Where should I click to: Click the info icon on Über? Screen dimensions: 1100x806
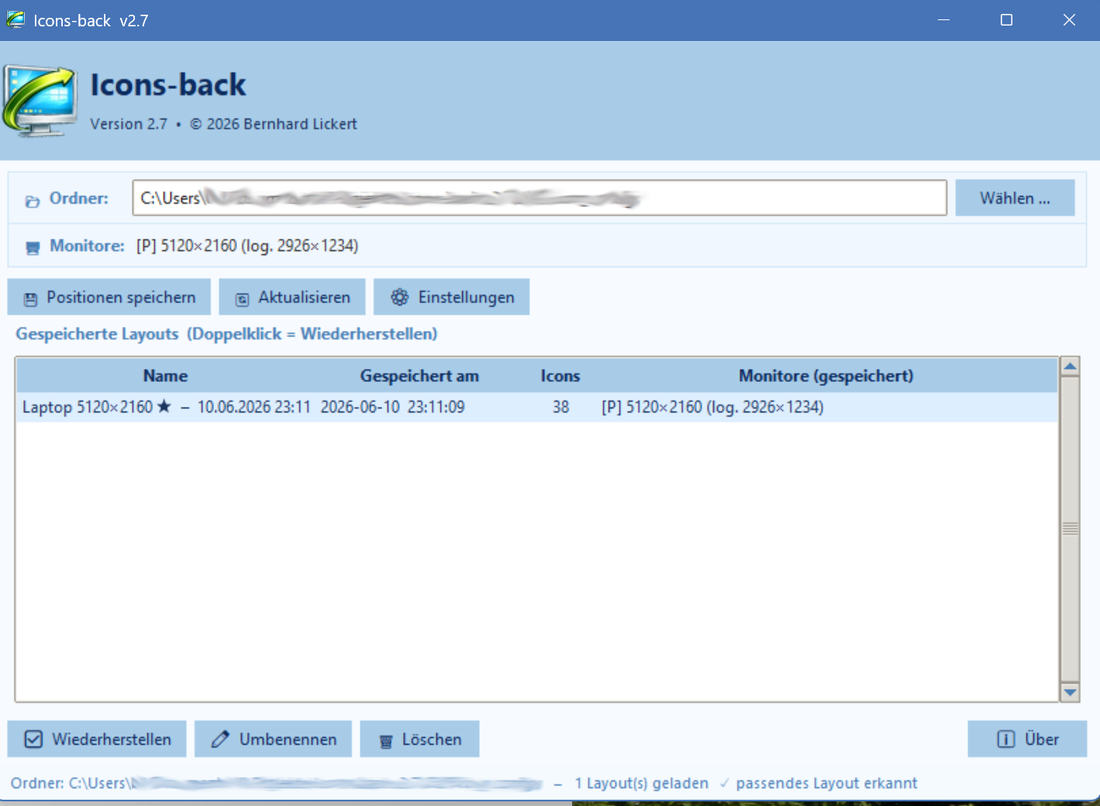pyautogui.click(x=1005, y=739)
